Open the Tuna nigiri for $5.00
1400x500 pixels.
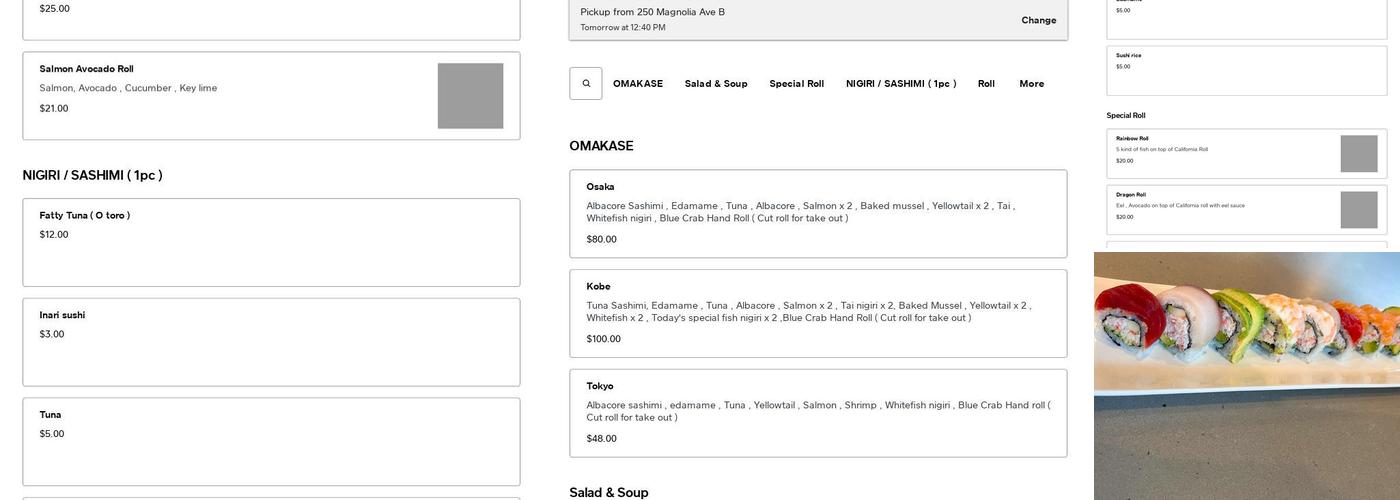click(x=271, y=441)
